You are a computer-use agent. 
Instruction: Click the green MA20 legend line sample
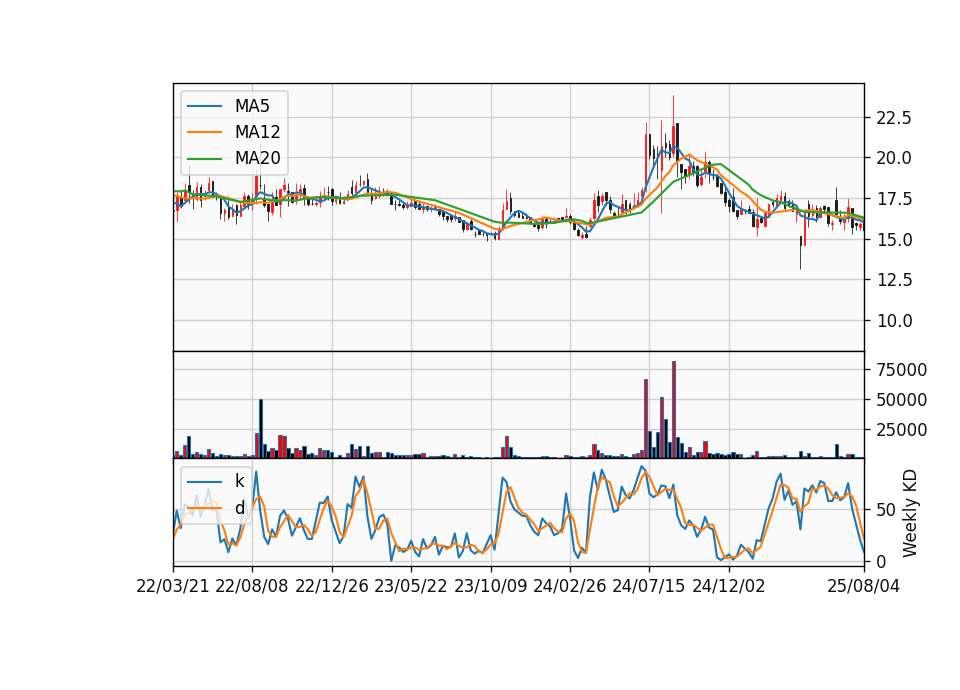(204, 159)
